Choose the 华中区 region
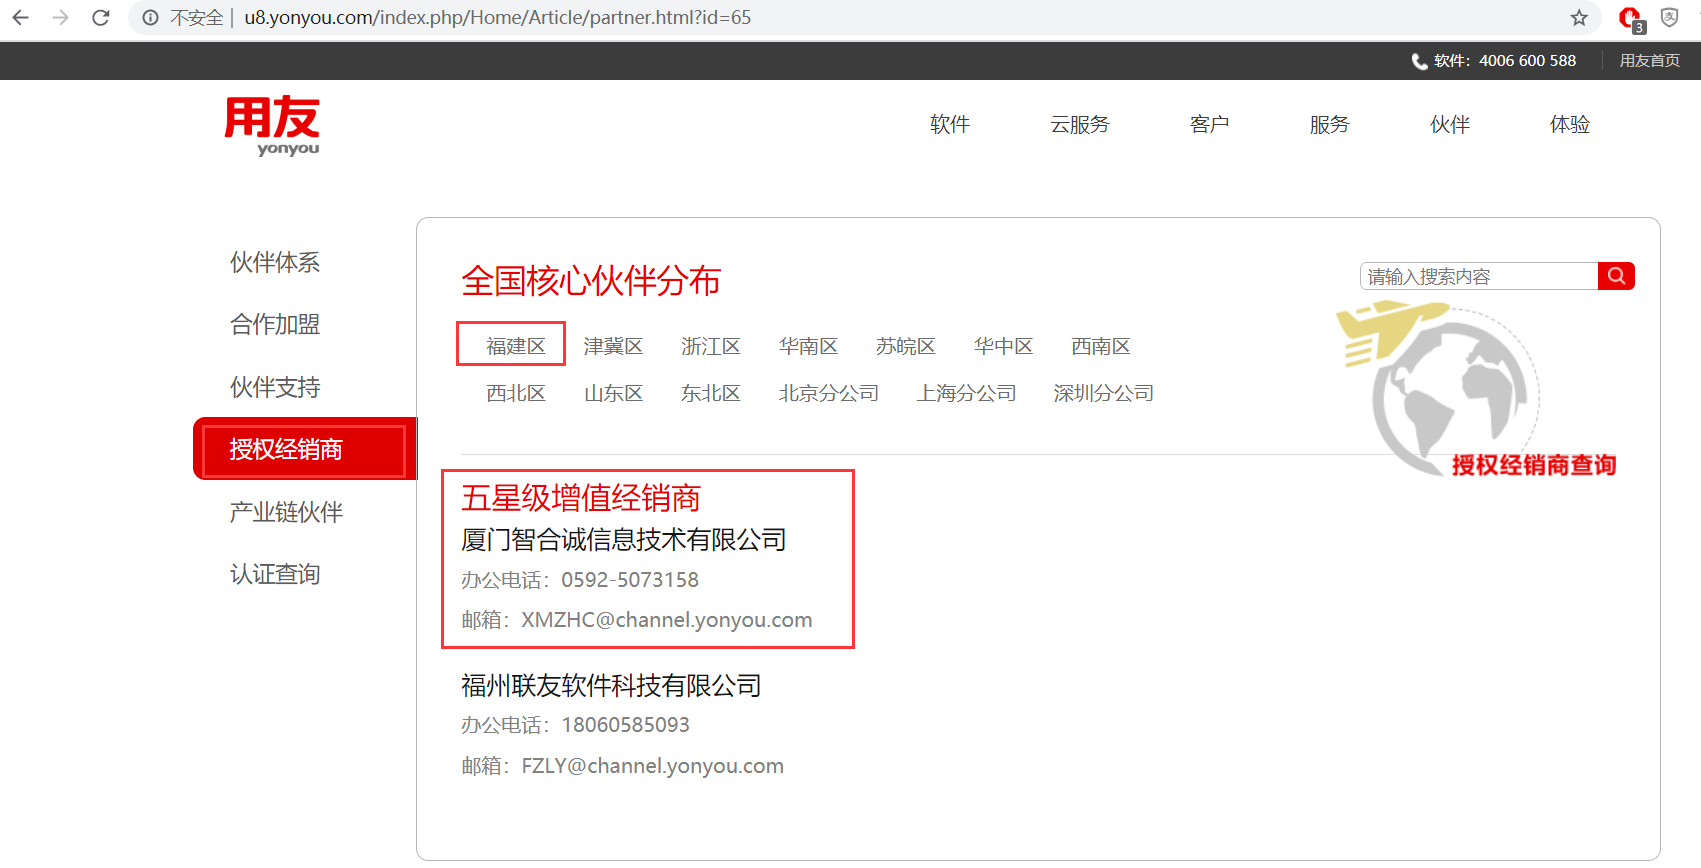The height and width of the screenshot is (868, 1701). 1003,346
